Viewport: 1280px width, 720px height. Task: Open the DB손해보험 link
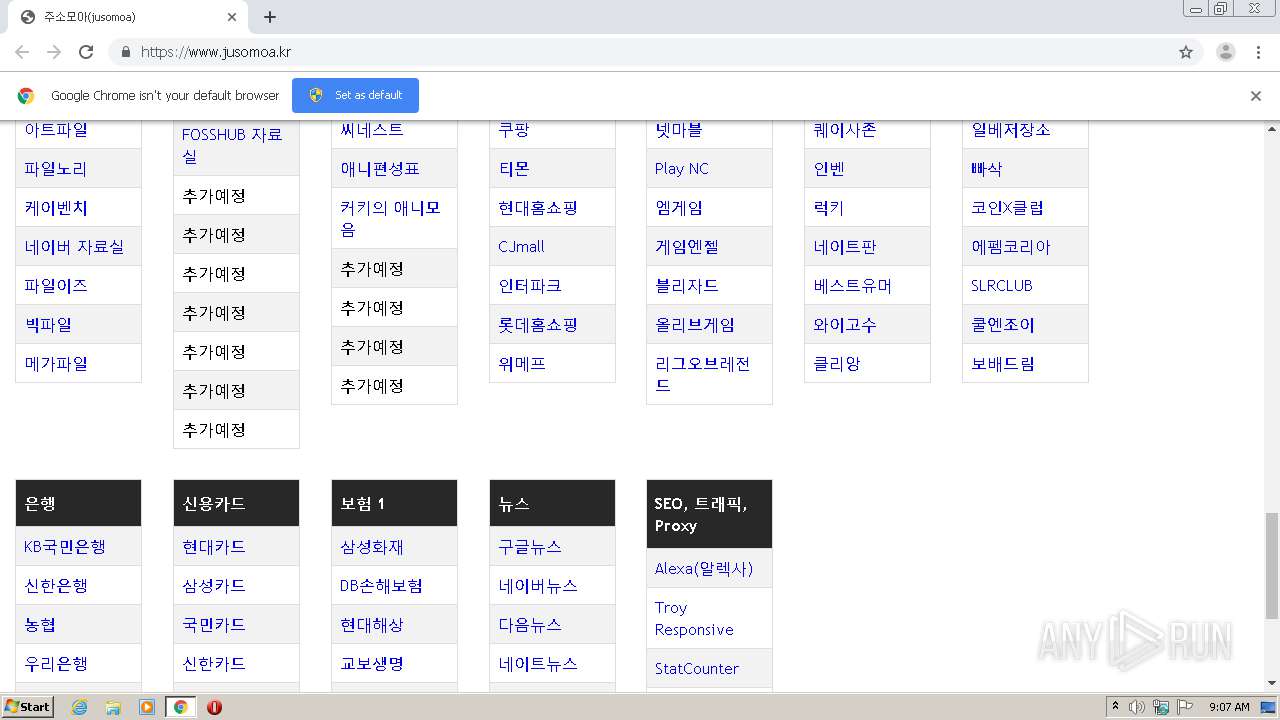[x=381, y=586]
